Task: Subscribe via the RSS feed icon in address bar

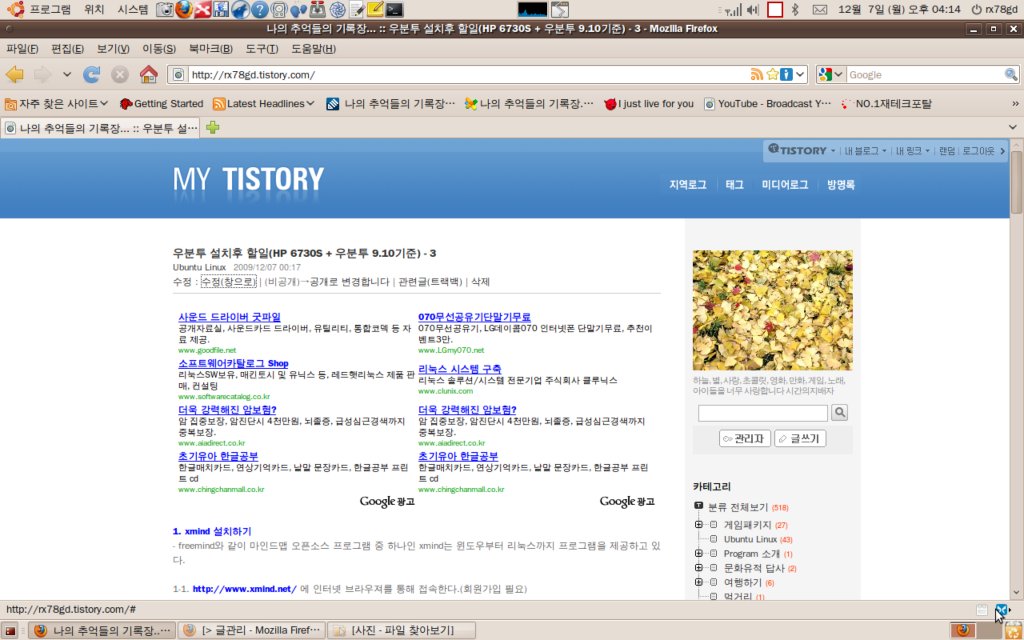Action: pos(757,74)
